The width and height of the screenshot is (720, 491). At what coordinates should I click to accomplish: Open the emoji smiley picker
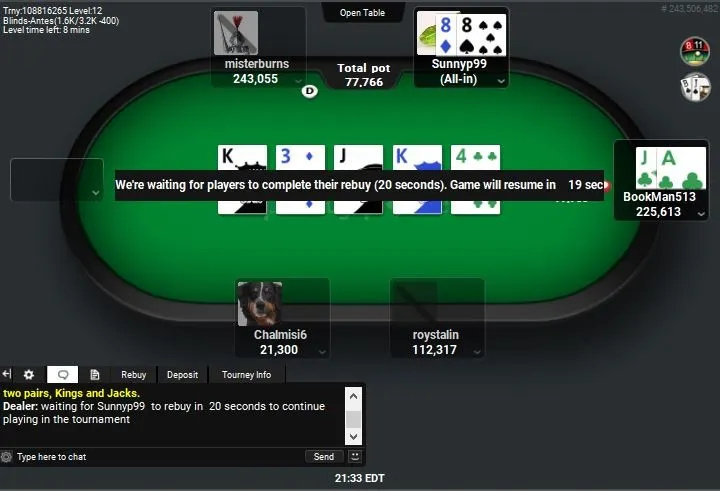tap(355, 457)
